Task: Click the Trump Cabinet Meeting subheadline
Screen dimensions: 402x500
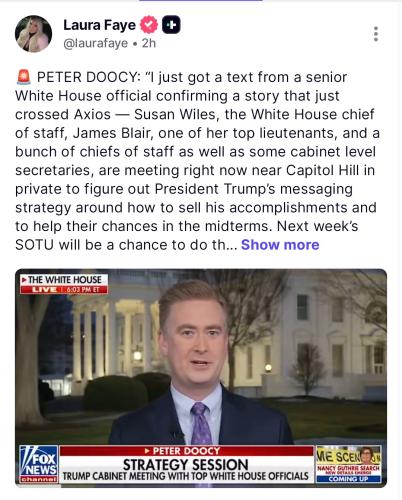Action: pos(186,476)
